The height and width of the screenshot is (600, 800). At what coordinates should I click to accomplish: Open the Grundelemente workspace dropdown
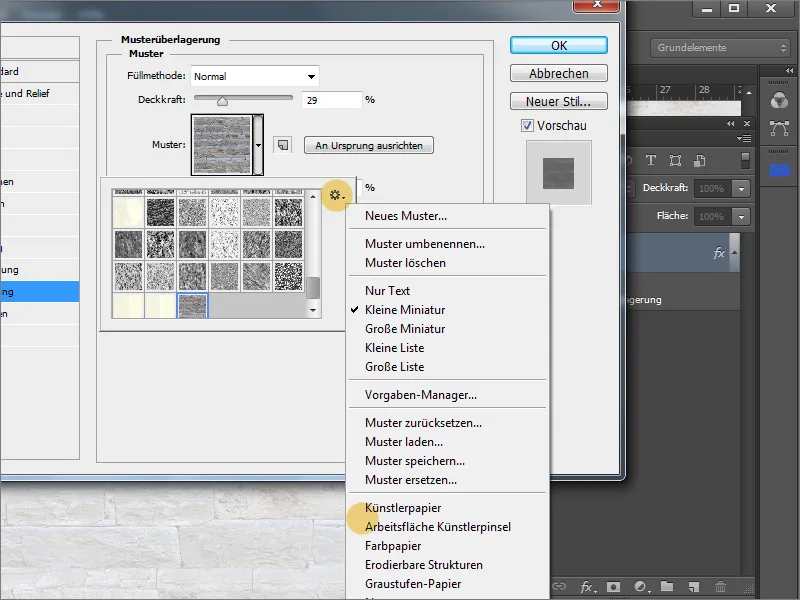coord(720,48)
